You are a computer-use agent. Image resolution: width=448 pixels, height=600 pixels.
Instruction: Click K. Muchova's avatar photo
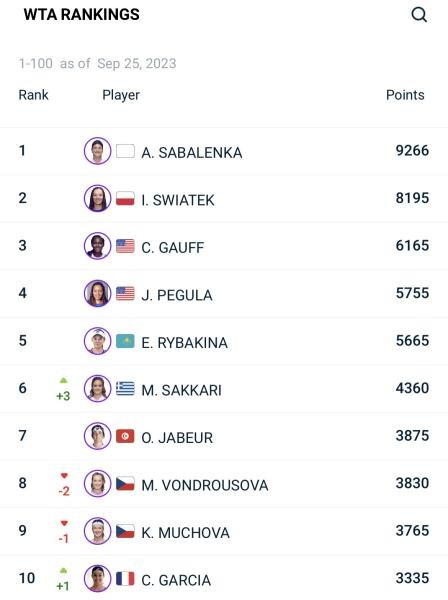click(98, 531)
